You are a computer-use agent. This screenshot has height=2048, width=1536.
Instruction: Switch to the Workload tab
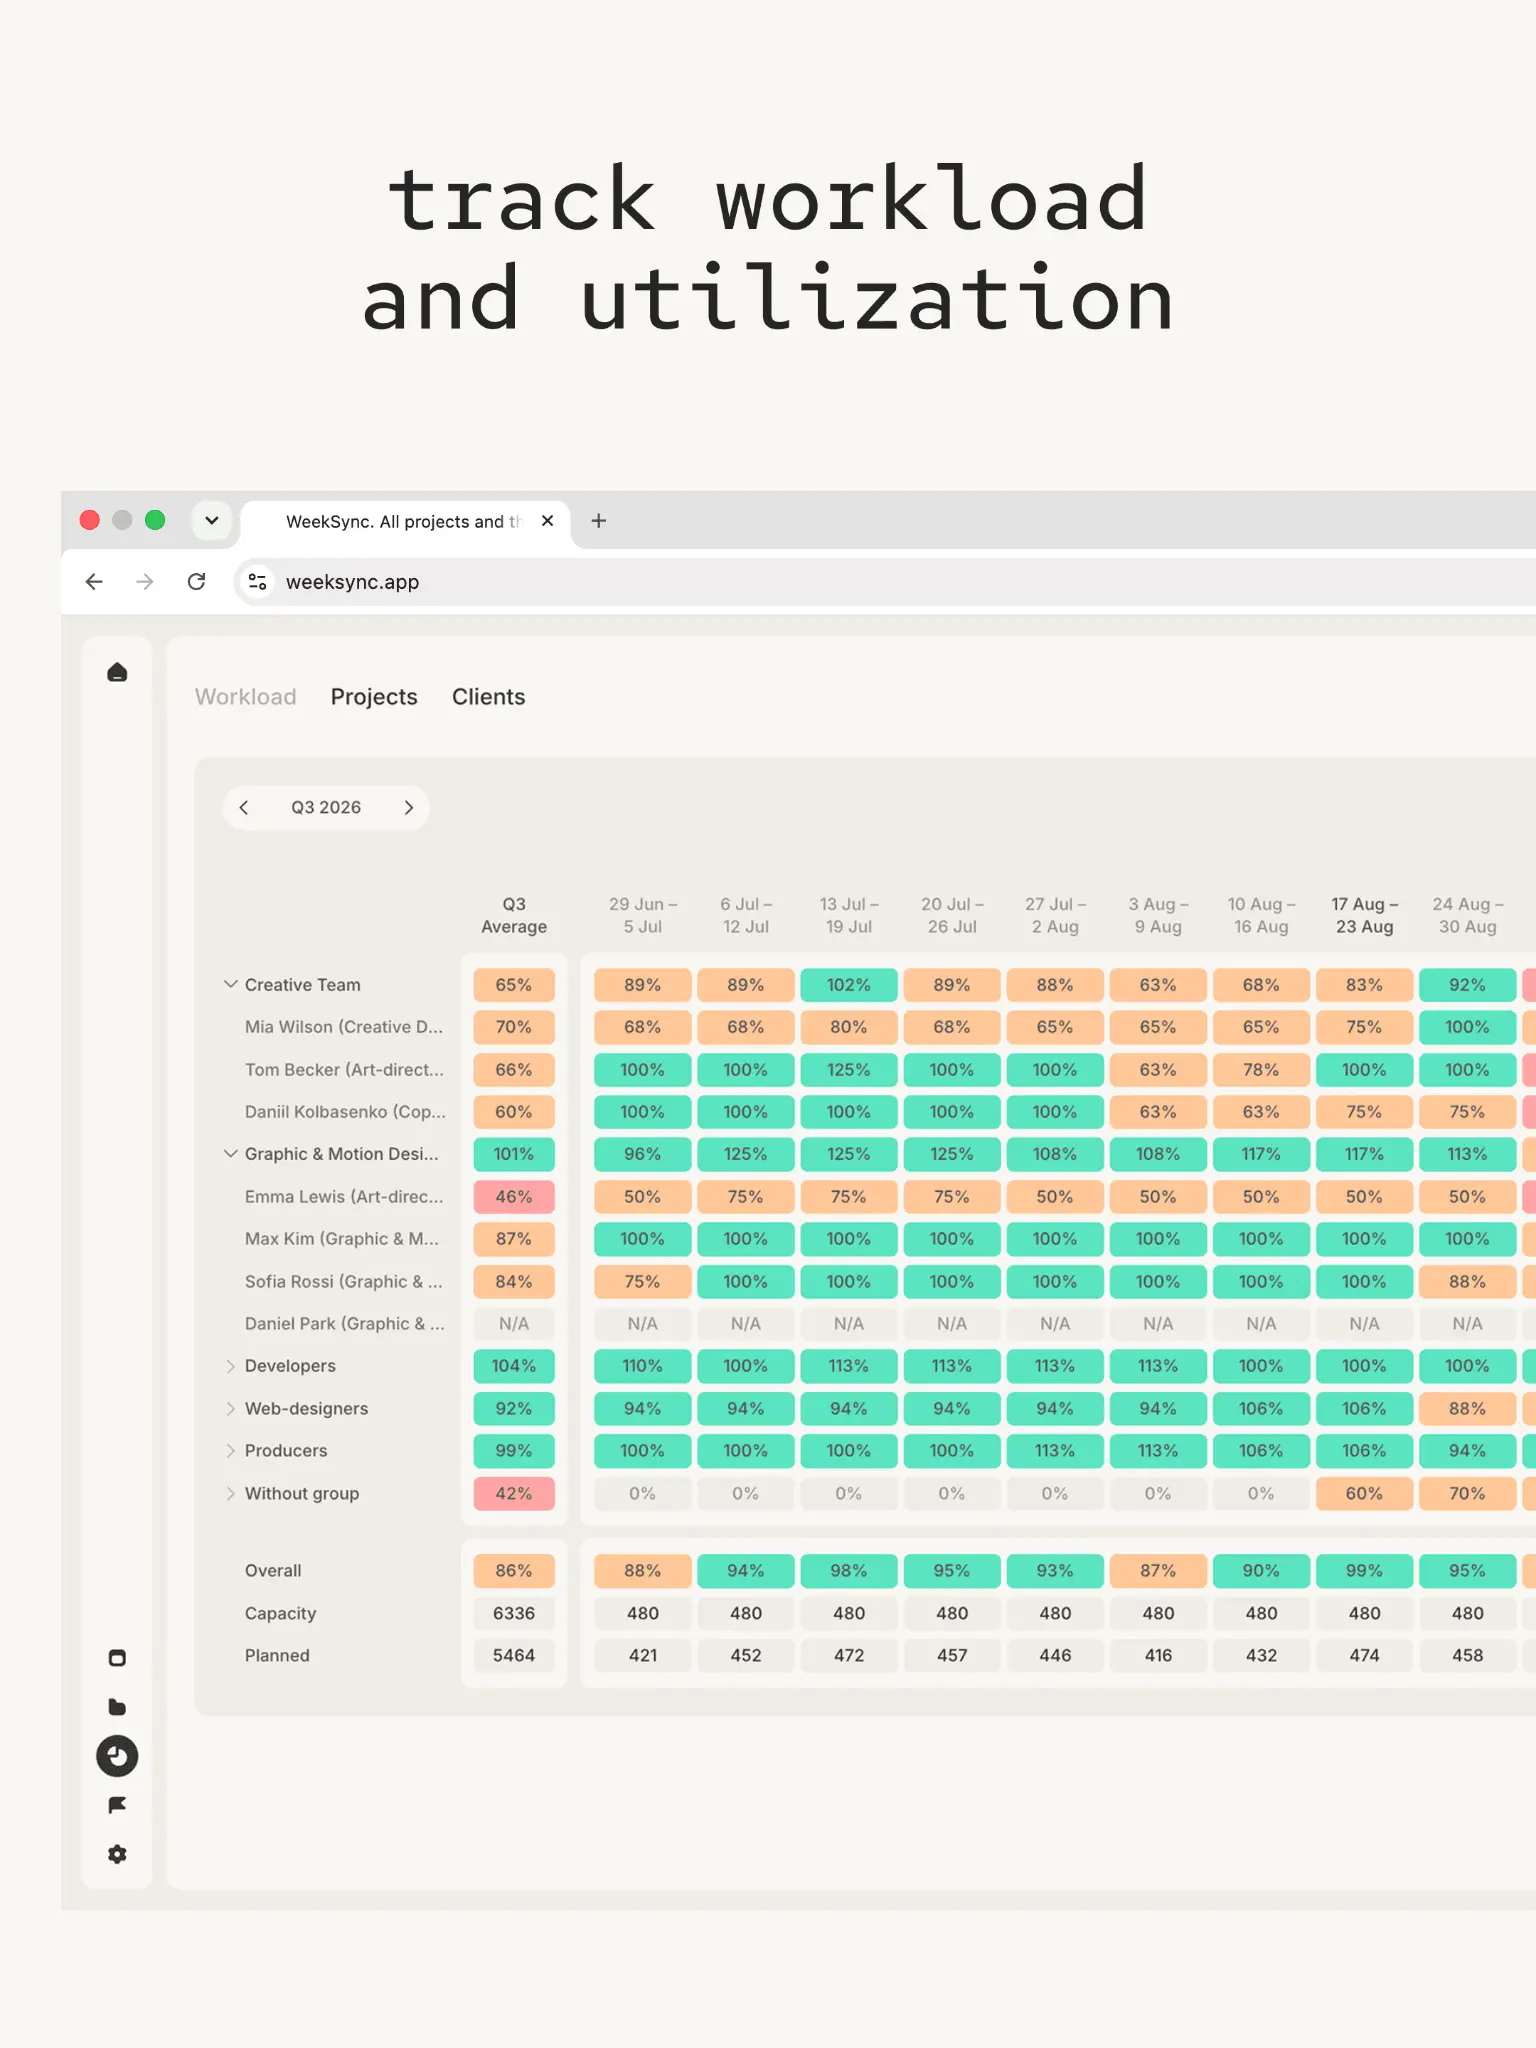[246, 697]
